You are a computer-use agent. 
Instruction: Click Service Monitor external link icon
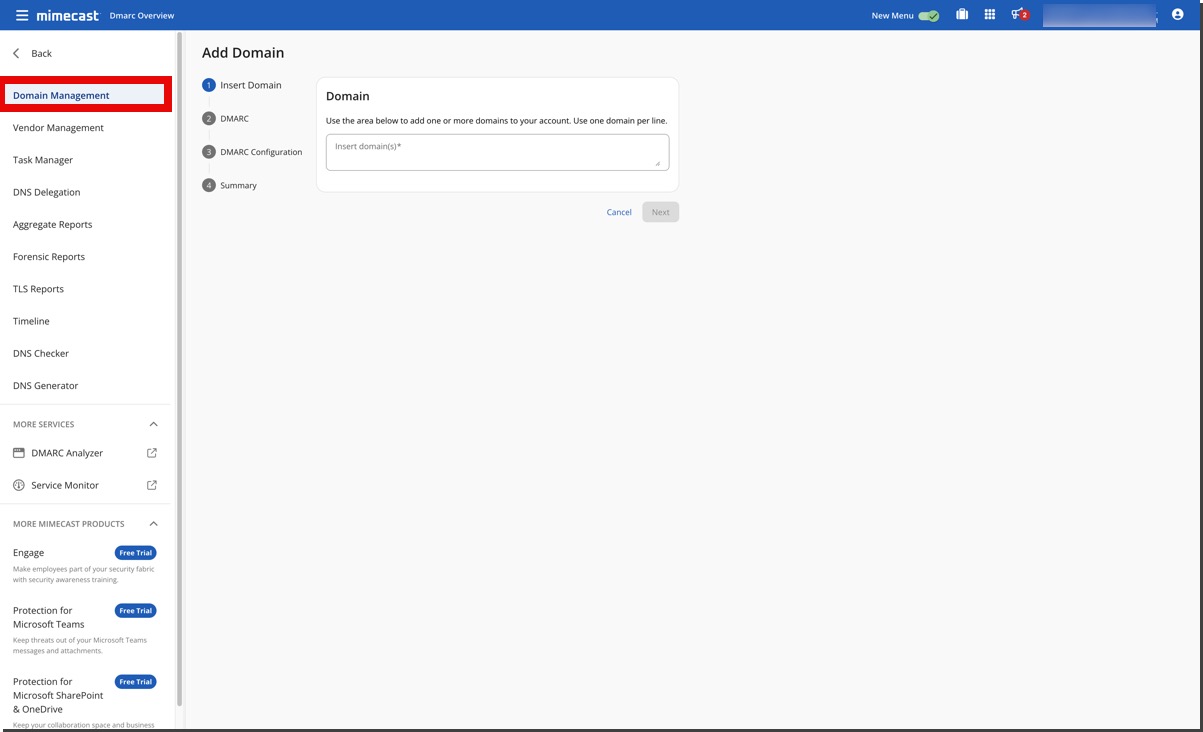(x=152, y=485)
